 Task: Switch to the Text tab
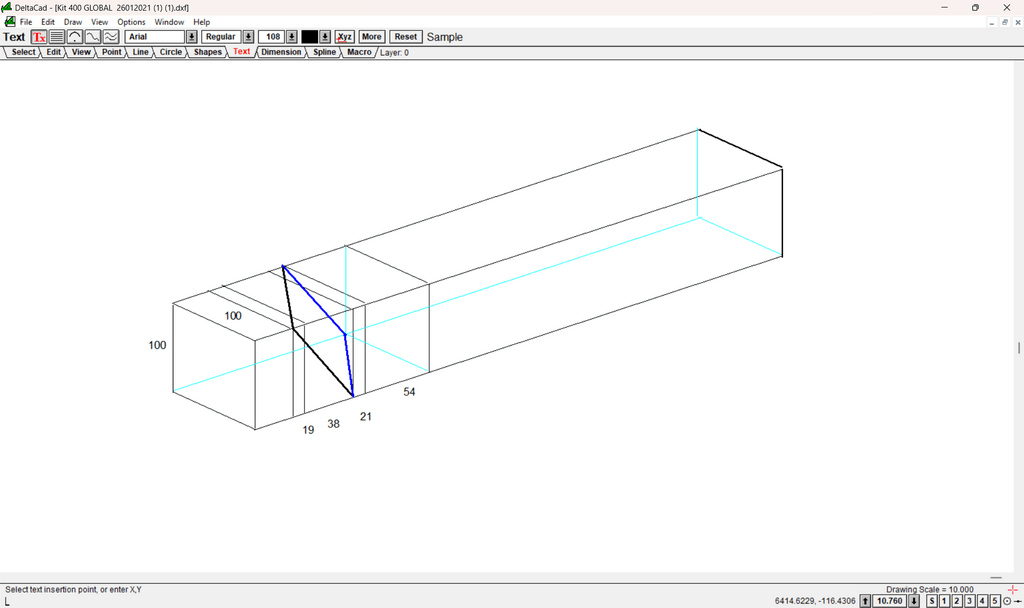[242, 52]
